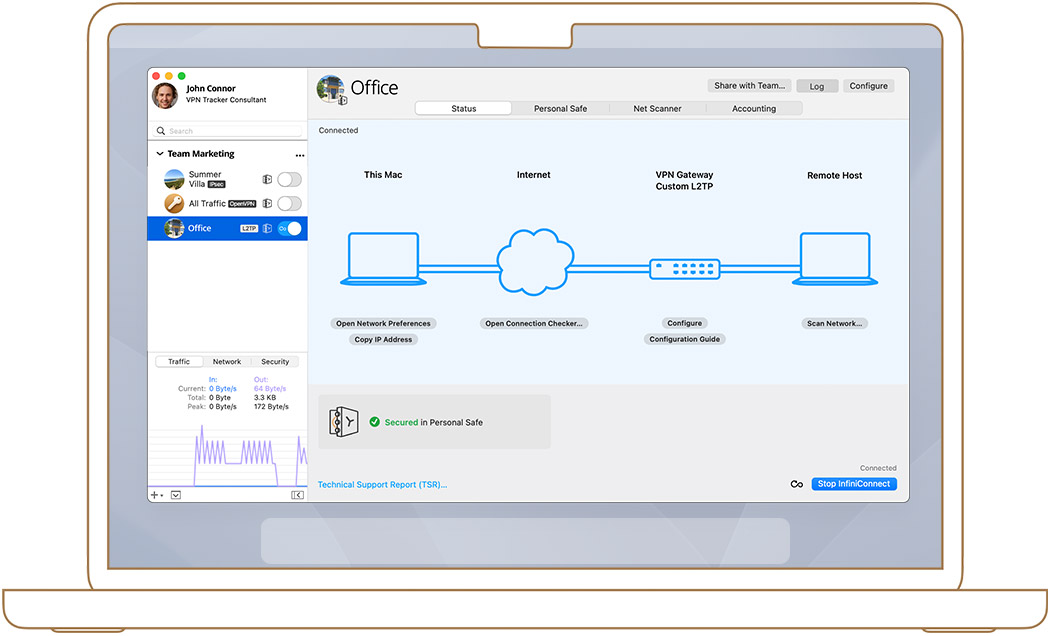Open the Security tab in sidebar
Image resolution: width=1051 pixels, height=636 pixels.
click(x=275, y=362)
